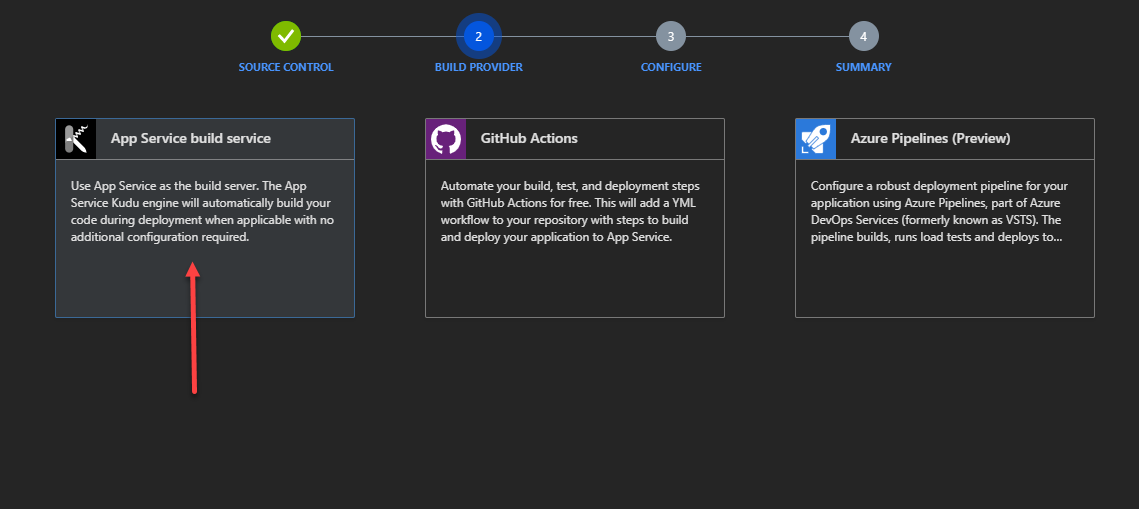Click the GitHub Octocat icon
The image size is (1139, 509).
click(445, 139)
